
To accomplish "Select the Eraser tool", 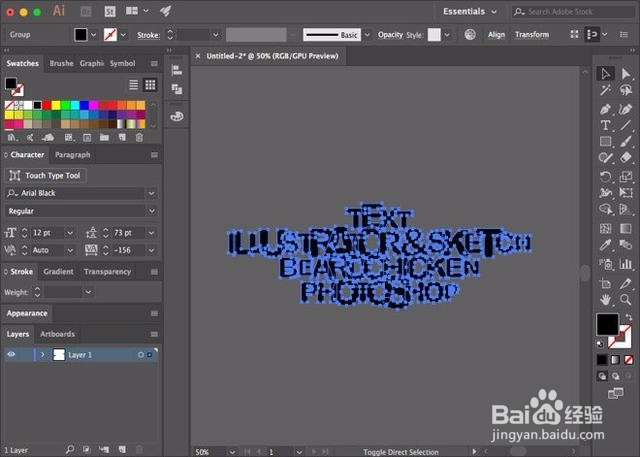I will coord(626,158).
